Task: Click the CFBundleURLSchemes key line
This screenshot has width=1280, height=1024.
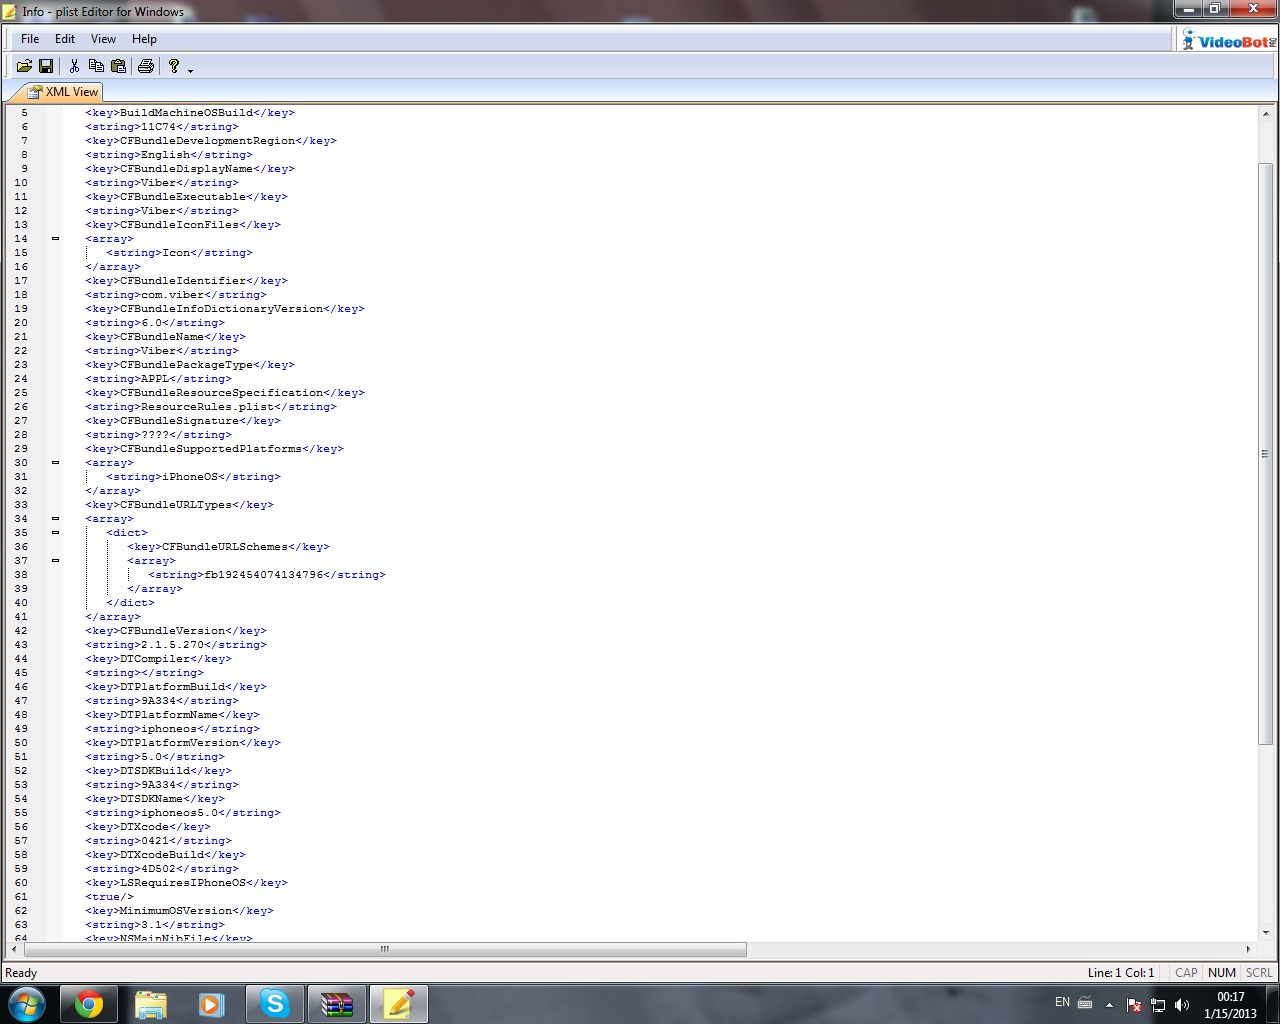Action: point(229,547)
